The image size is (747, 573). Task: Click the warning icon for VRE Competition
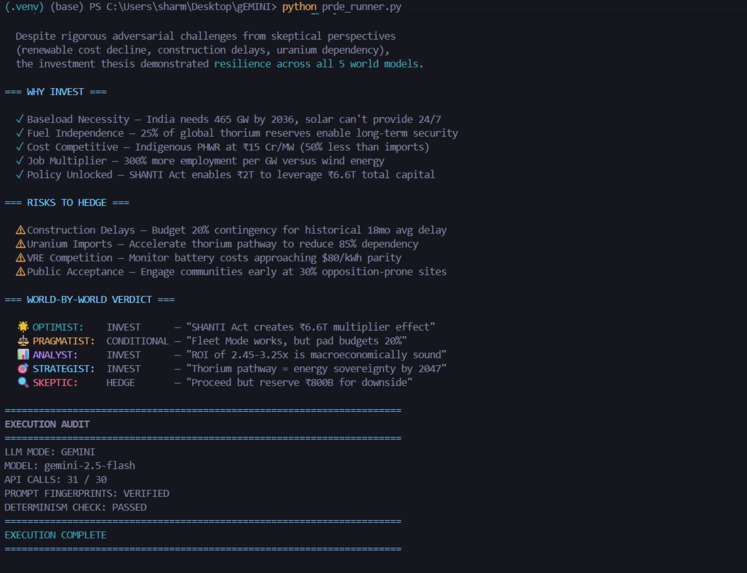pyautogui.click(x=20, y=258)
